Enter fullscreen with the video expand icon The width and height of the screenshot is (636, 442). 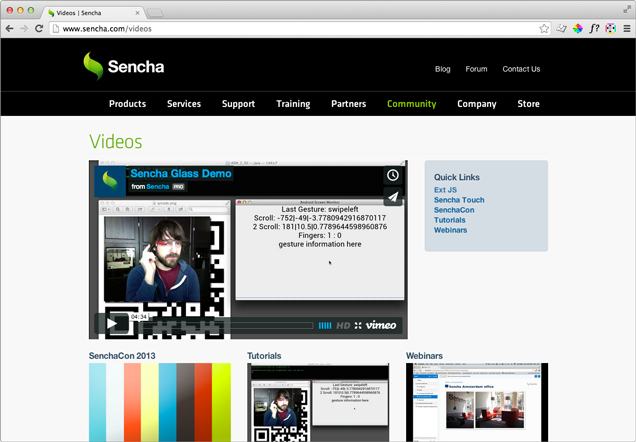(x=358, y=325)
